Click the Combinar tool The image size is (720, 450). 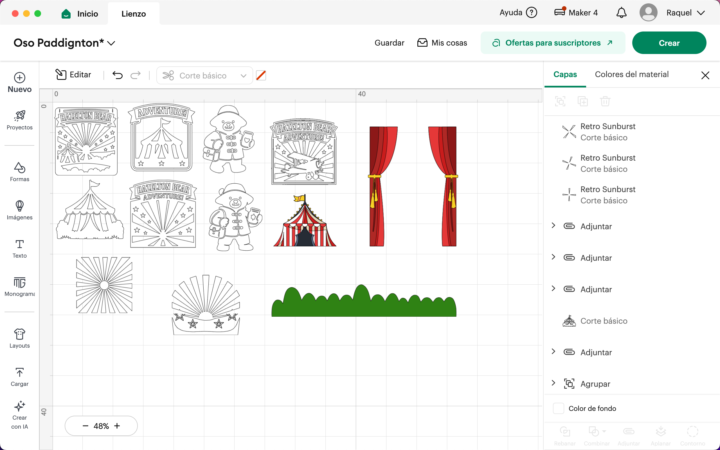click(596, 435)
